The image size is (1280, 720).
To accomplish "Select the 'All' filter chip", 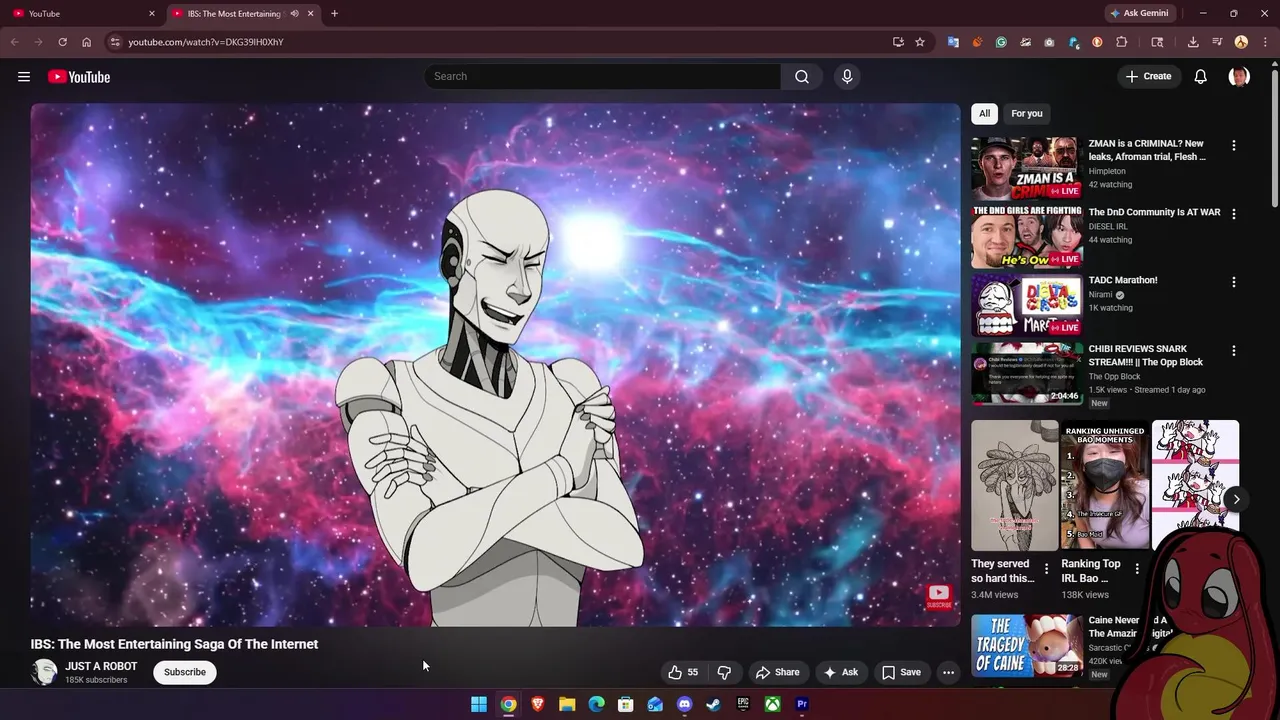I will click(x=984, y=114).
